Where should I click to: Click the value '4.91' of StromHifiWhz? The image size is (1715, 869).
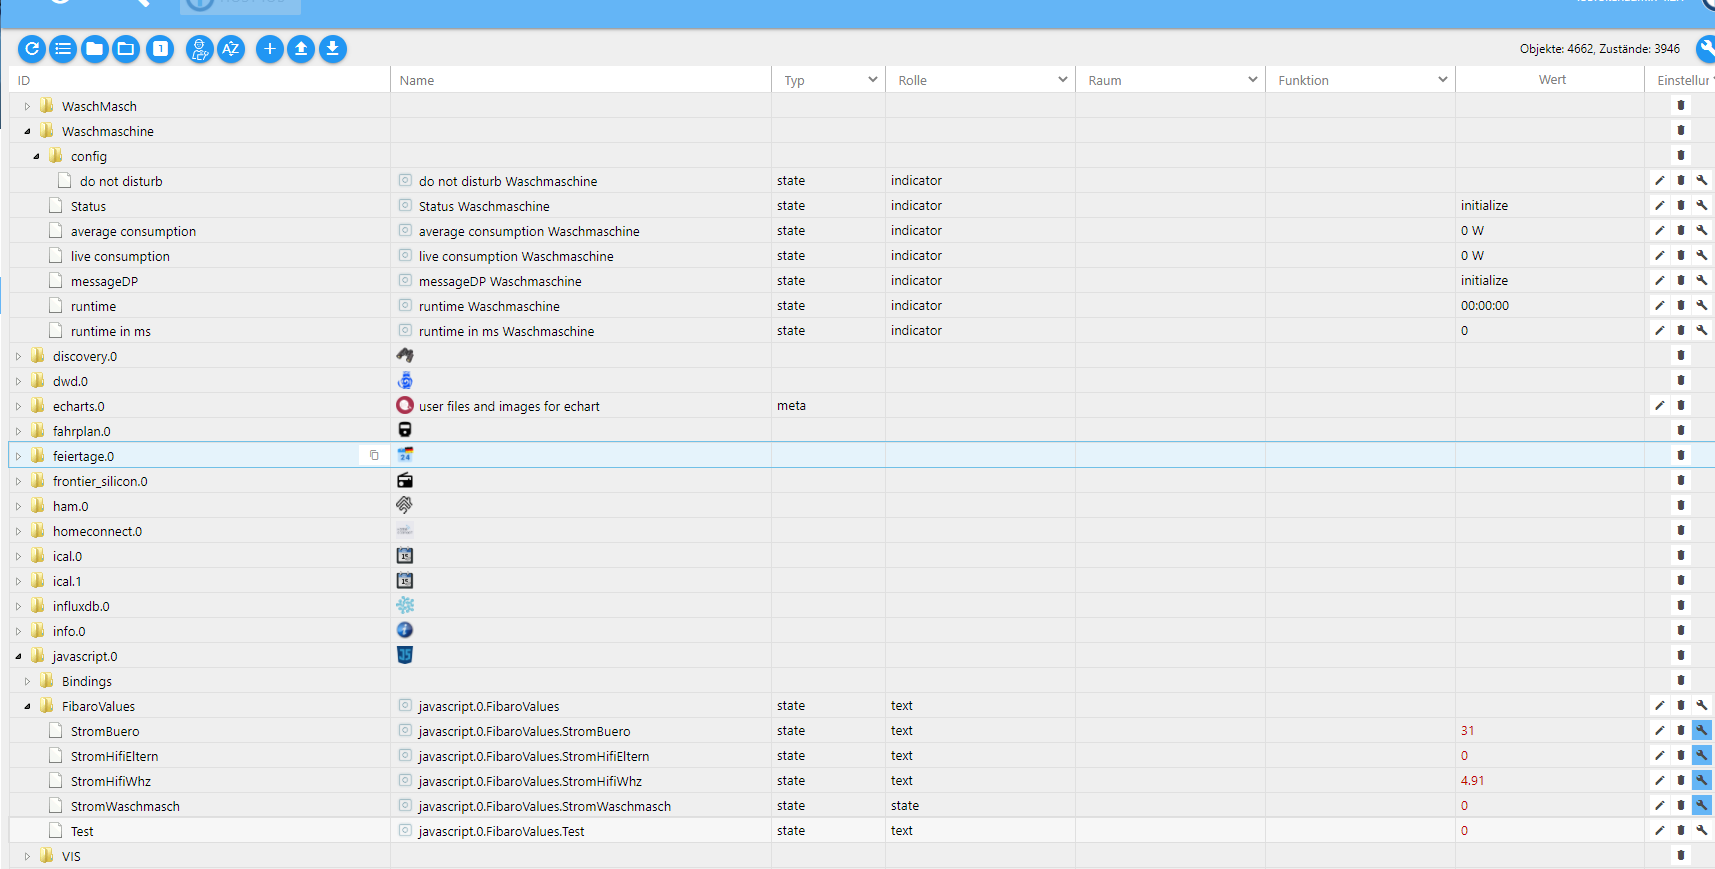click(1472, 781)
